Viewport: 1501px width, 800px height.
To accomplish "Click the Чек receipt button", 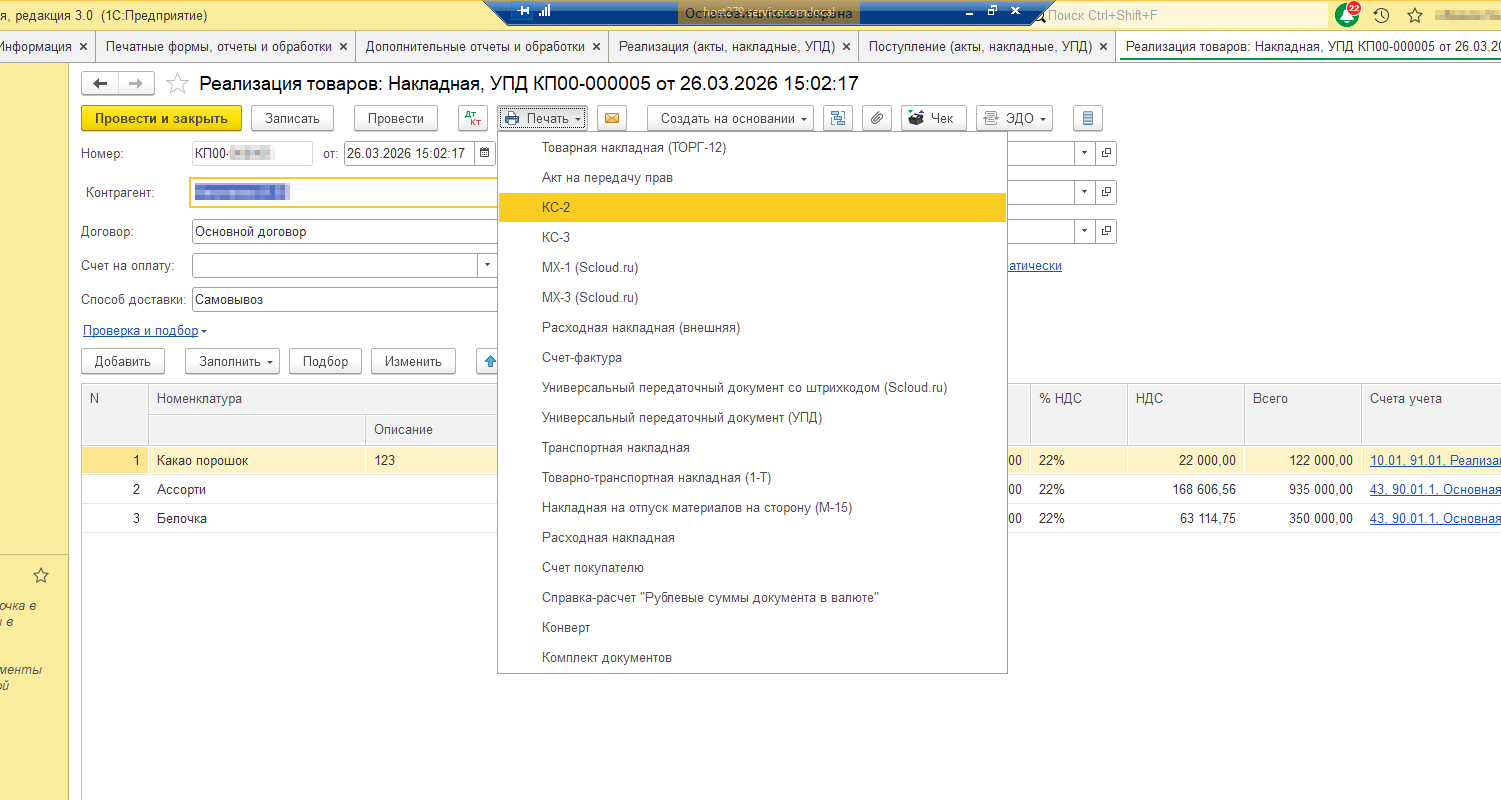I will point(932,118).
